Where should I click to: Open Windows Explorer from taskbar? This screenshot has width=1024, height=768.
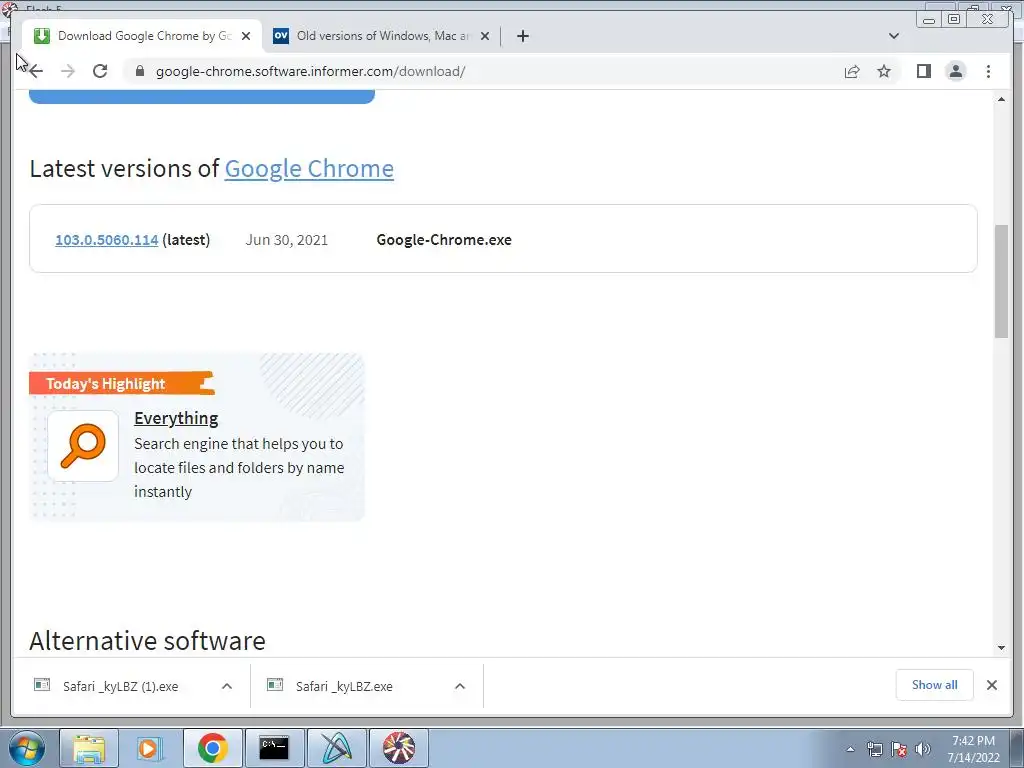[89, 748]
